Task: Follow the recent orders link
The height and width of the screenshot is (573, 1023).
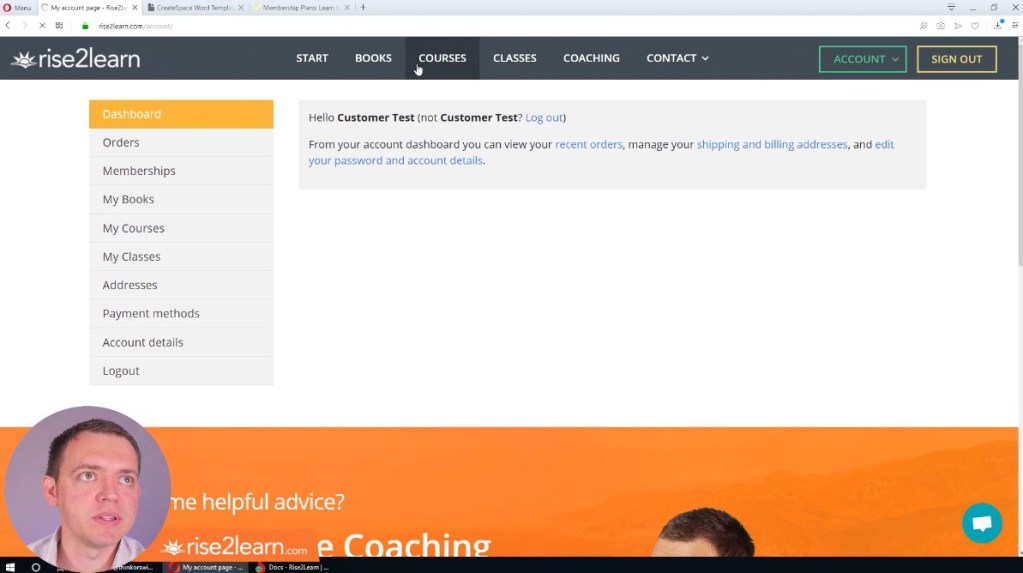Action: coord(588,144)
